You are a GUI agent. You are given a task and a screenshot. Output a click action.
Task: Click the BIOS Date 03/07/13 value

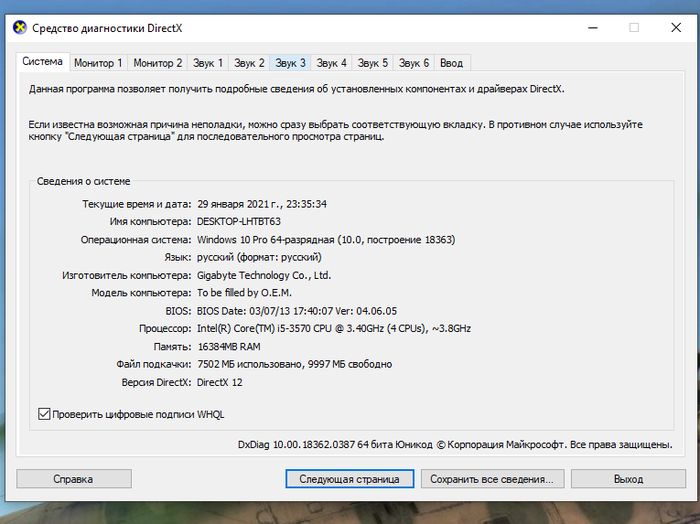297,311
